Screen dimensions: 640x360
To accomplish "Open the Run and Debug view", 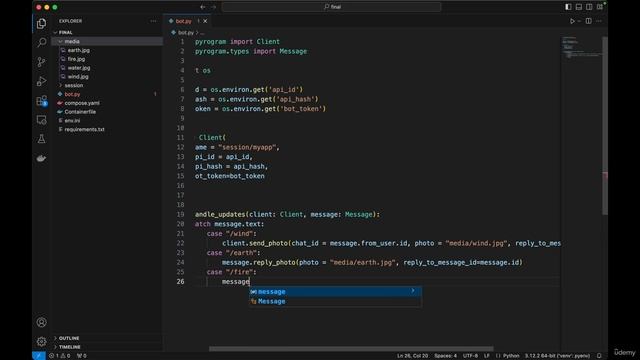I will coord(41,81).
